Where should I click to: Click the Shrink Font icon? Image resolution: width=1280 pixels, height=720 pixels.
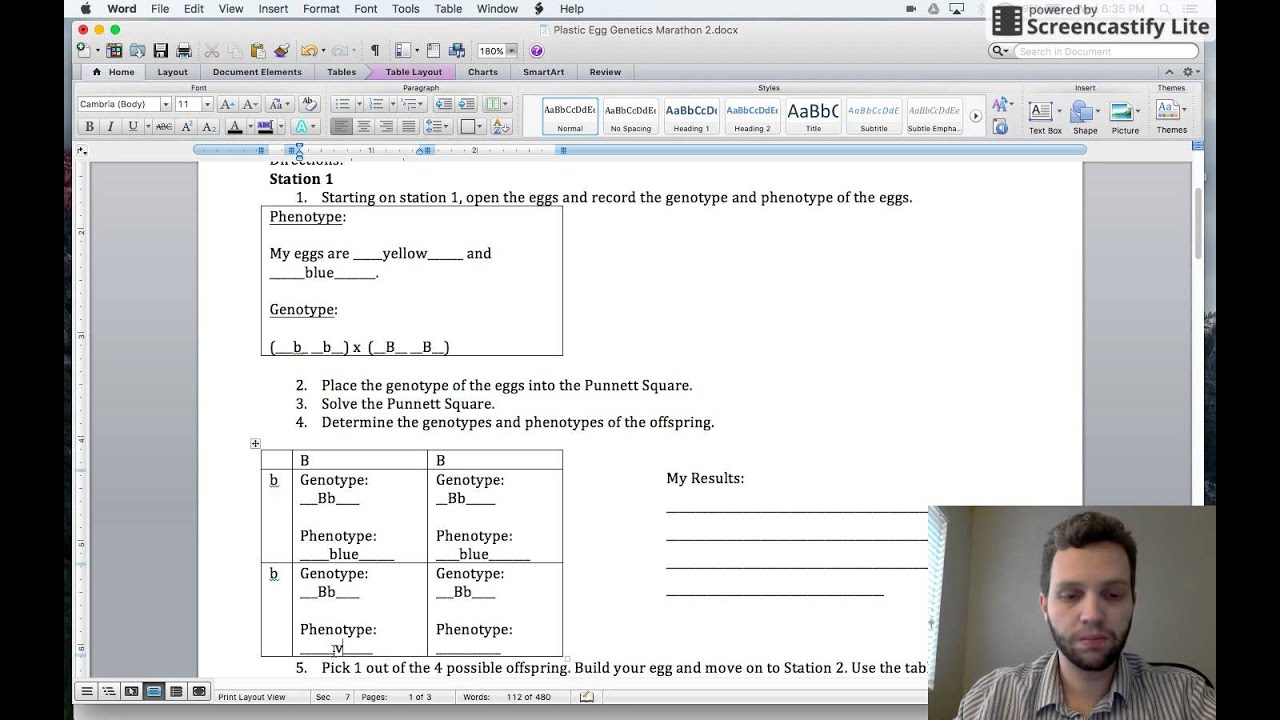pos(249,104)
